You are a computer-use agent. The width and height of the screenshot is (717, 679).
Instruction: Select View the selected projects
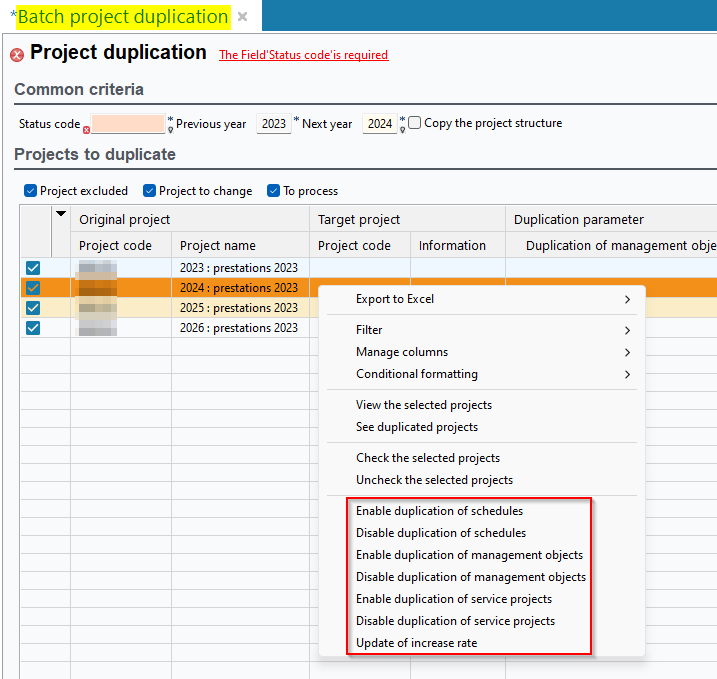click(x=424, y=405)
